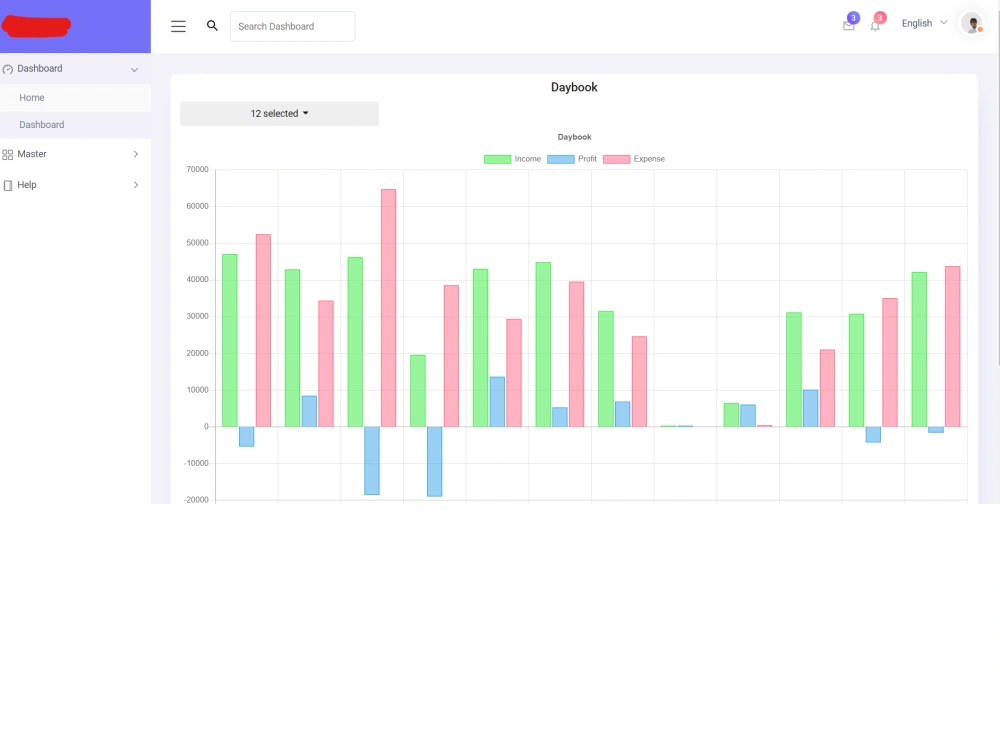Open the notification bell icon
The height and width of the screenshot is (750, 1000).
[875, 26]
